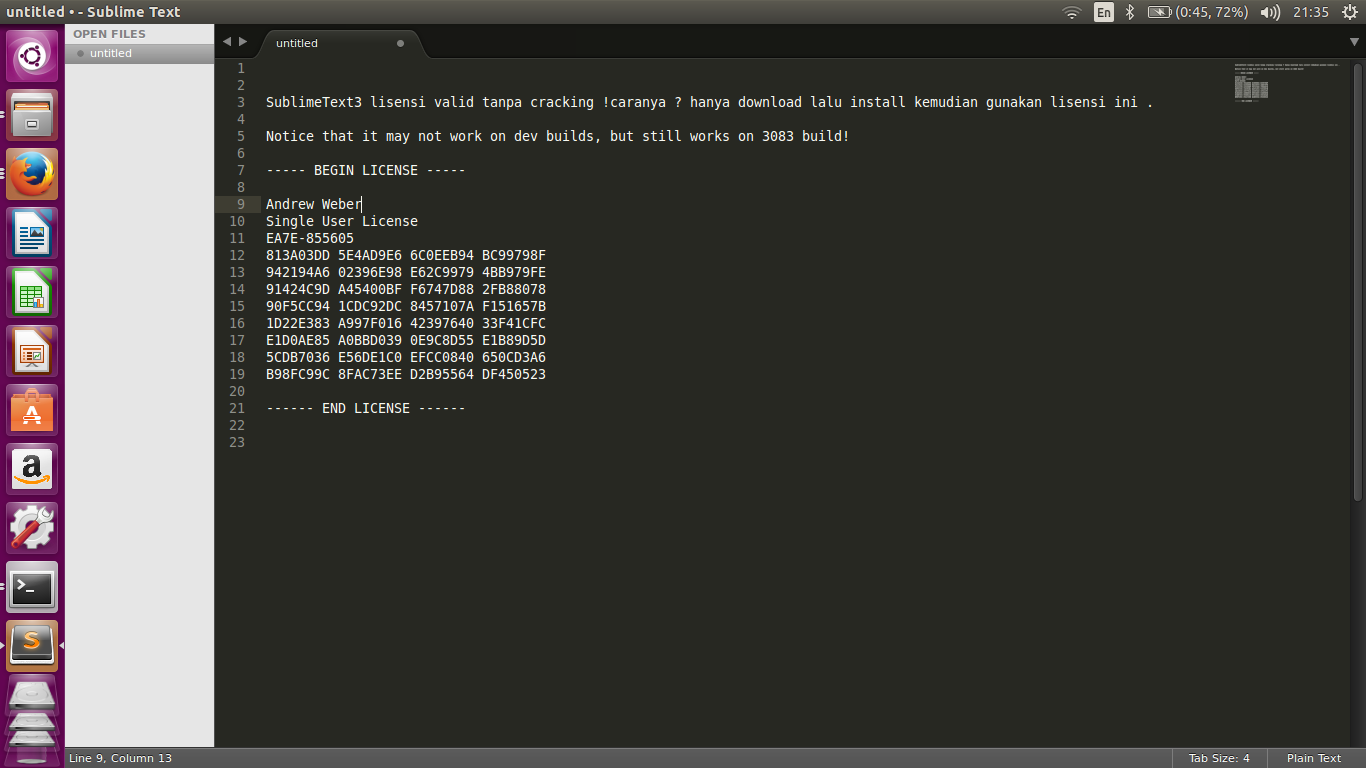The image size is (1366, 768).
Task: Open the sound volume indicator
Action: 1270,12
